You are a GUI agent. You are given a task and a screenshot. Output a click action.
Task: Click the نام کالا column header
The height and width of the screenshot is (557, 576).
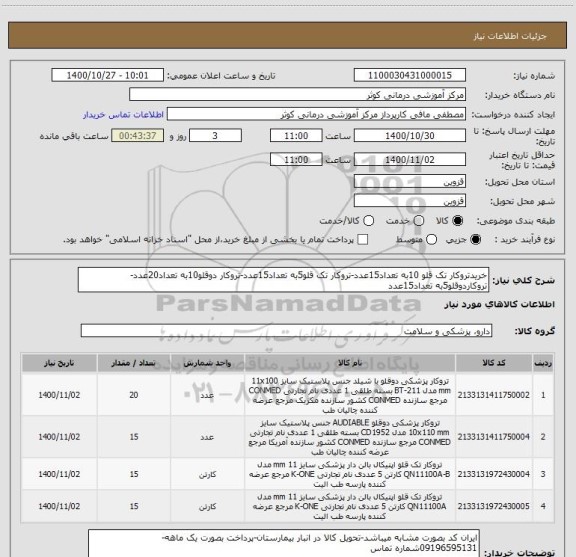[x=350, y=363]
